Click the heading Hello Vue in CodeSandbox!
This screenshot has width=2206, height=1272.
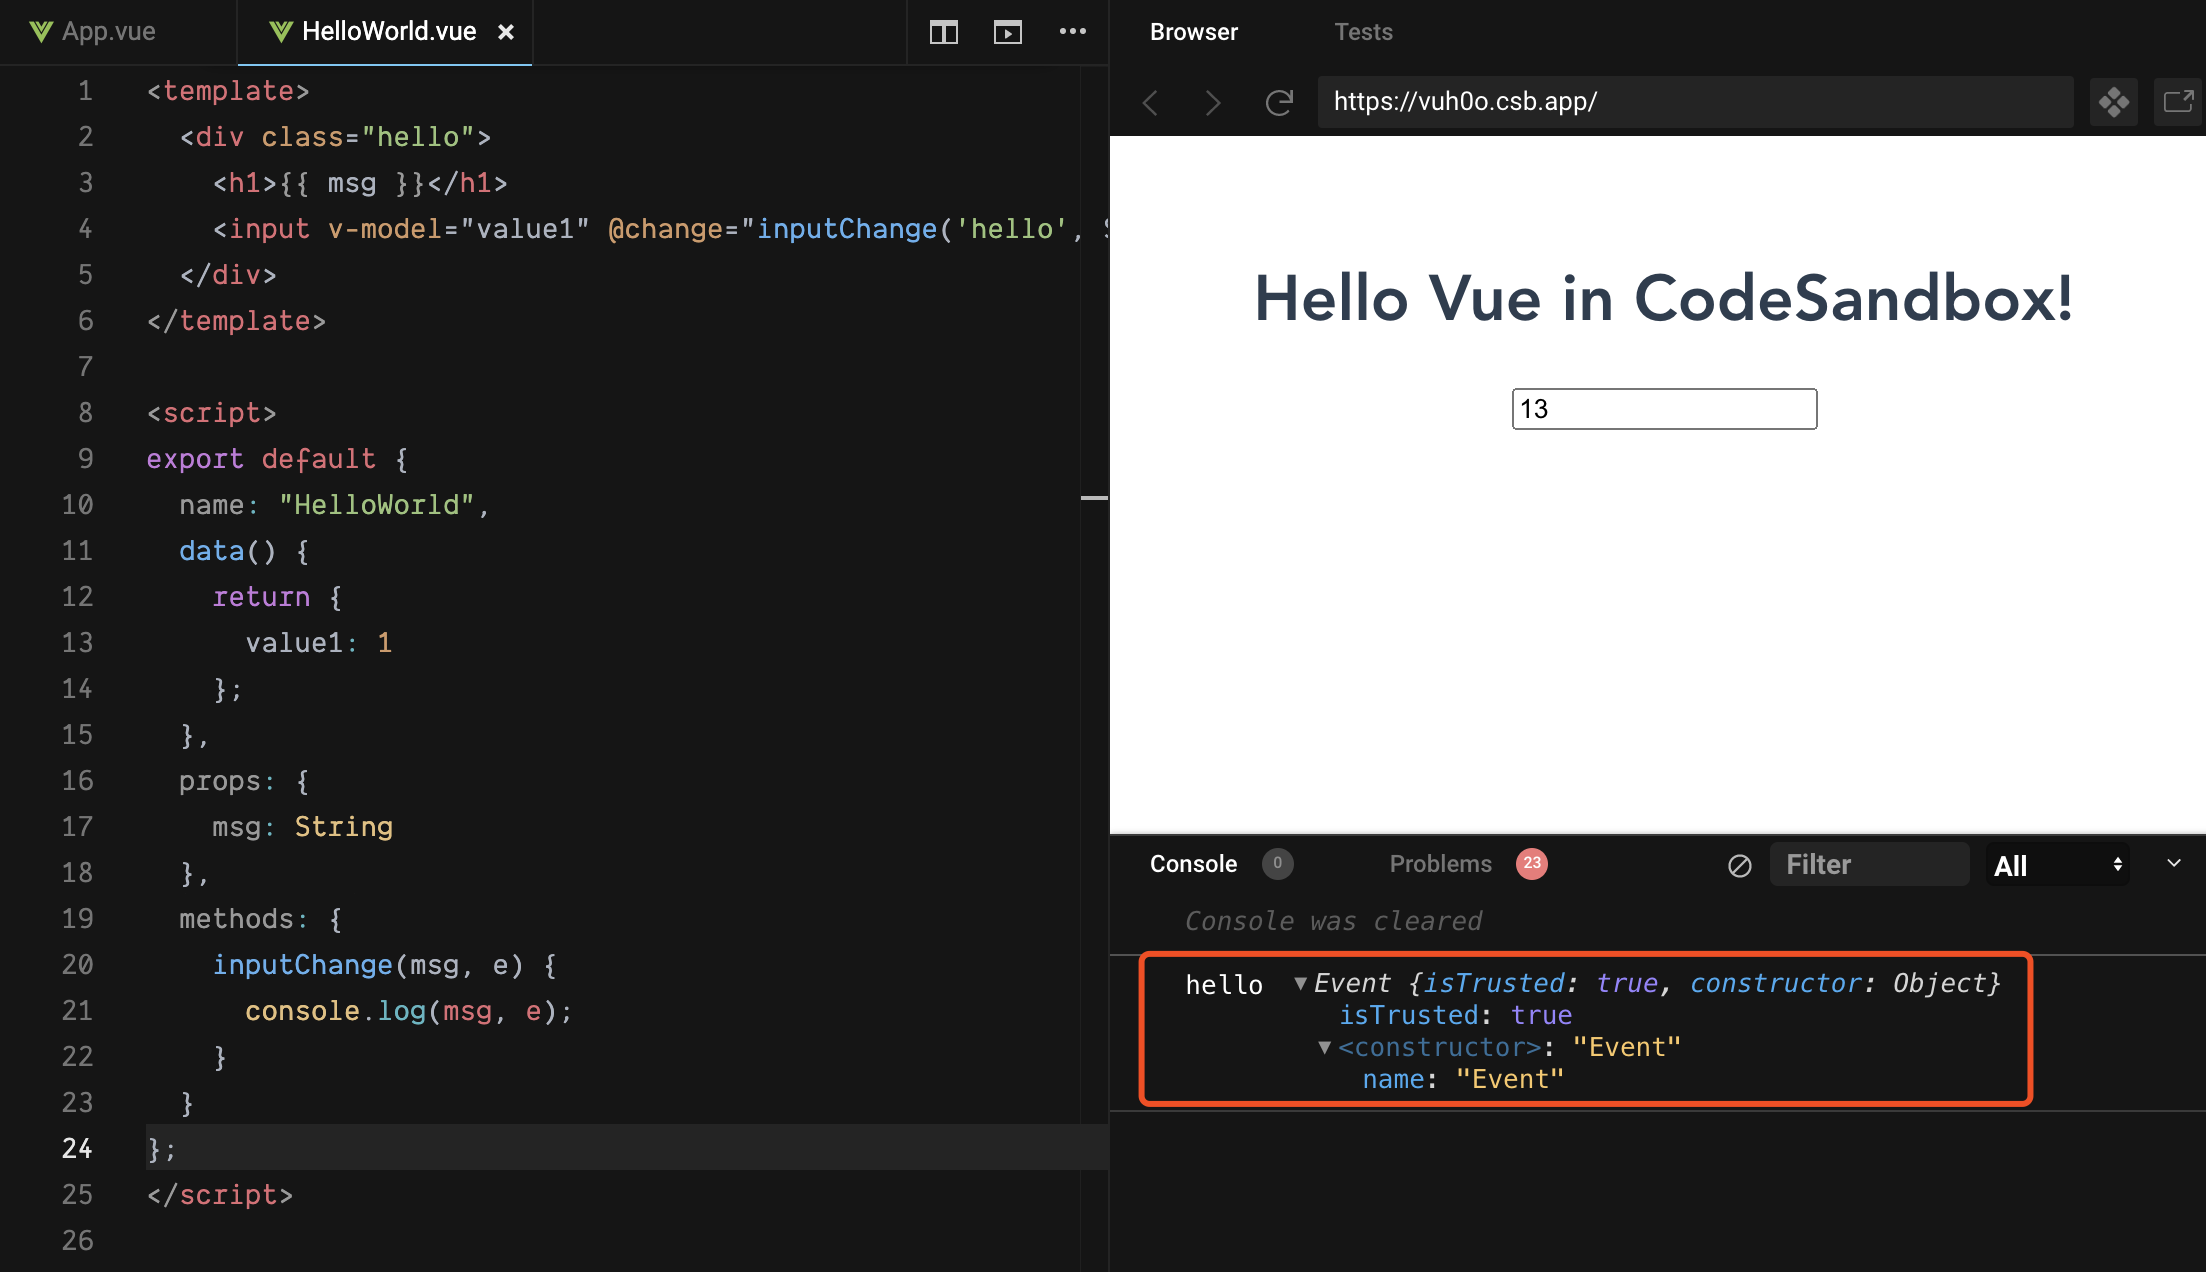click(1664, 298)
